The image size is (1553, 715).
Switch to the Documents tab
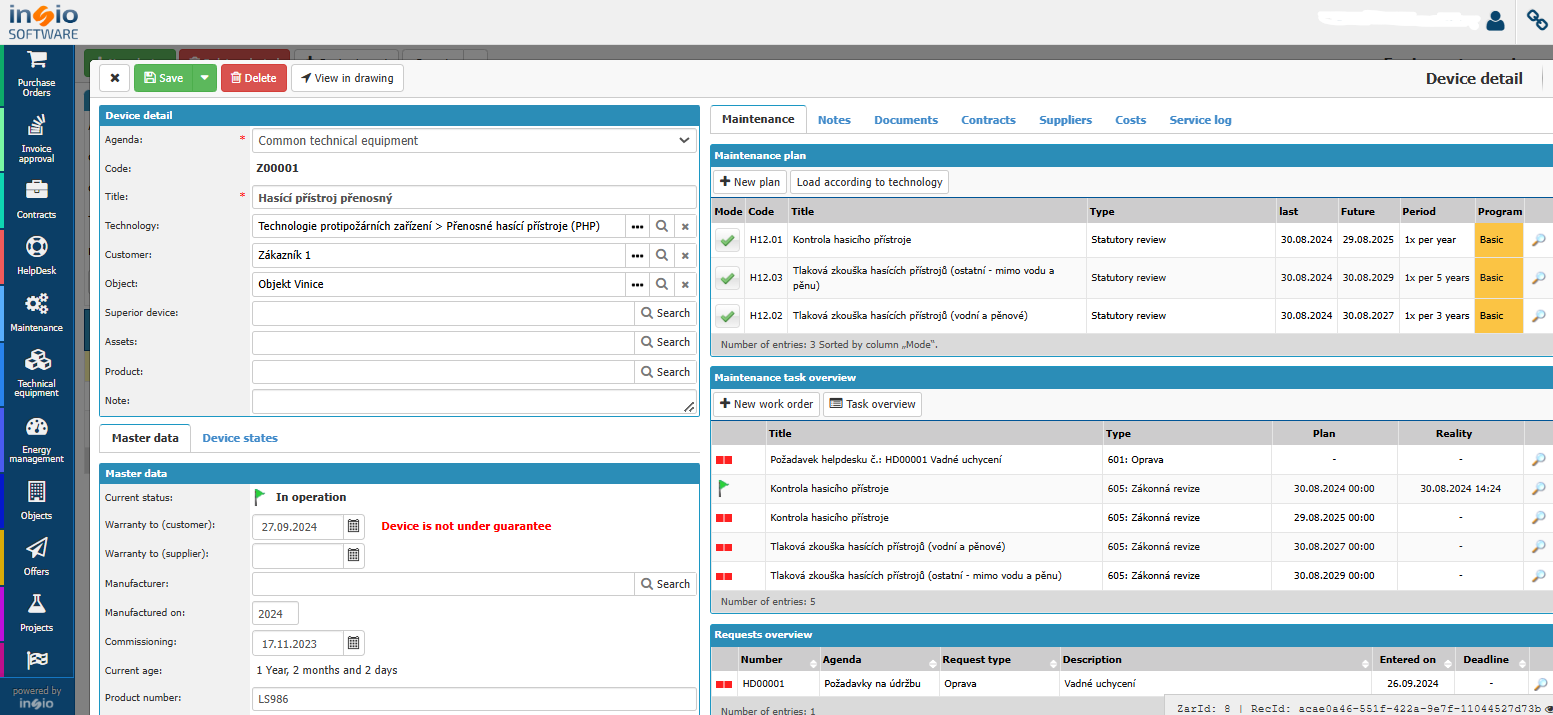click(x=904, y=119)
